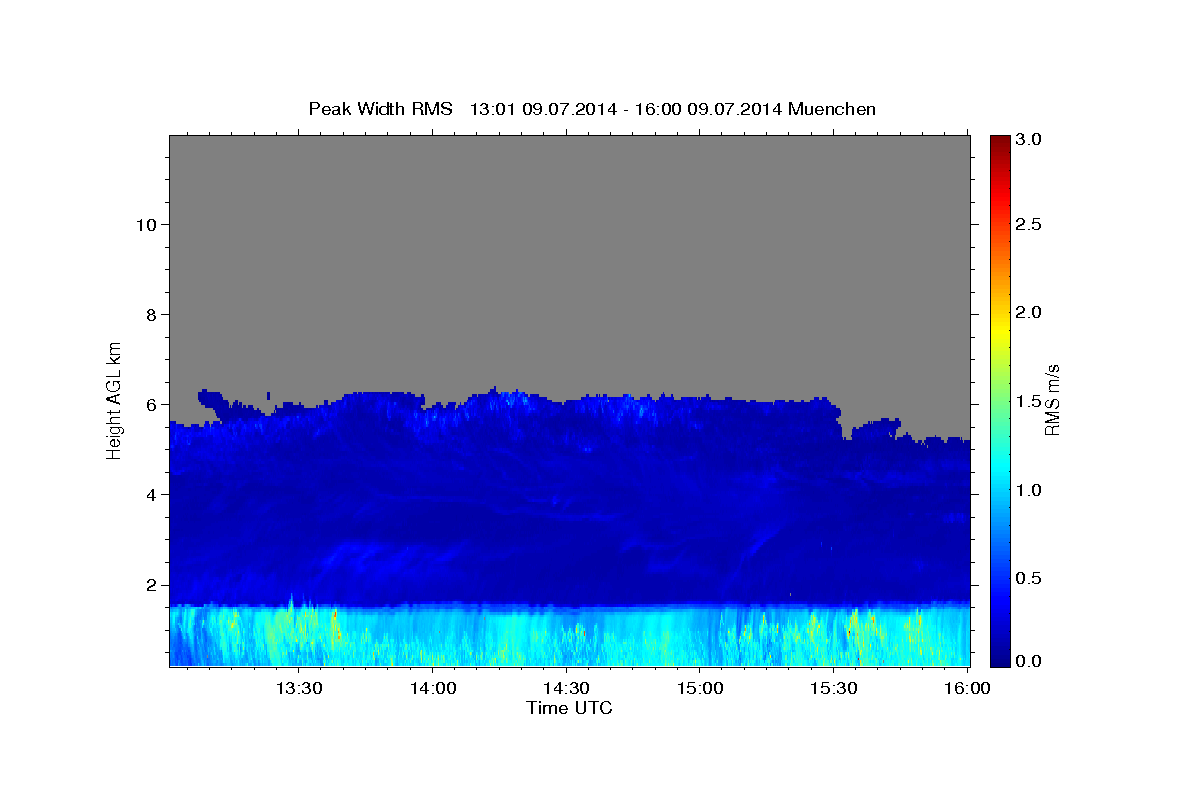Click the height tick label 6
Screen dimensions: 1200x800
[150, 405]
